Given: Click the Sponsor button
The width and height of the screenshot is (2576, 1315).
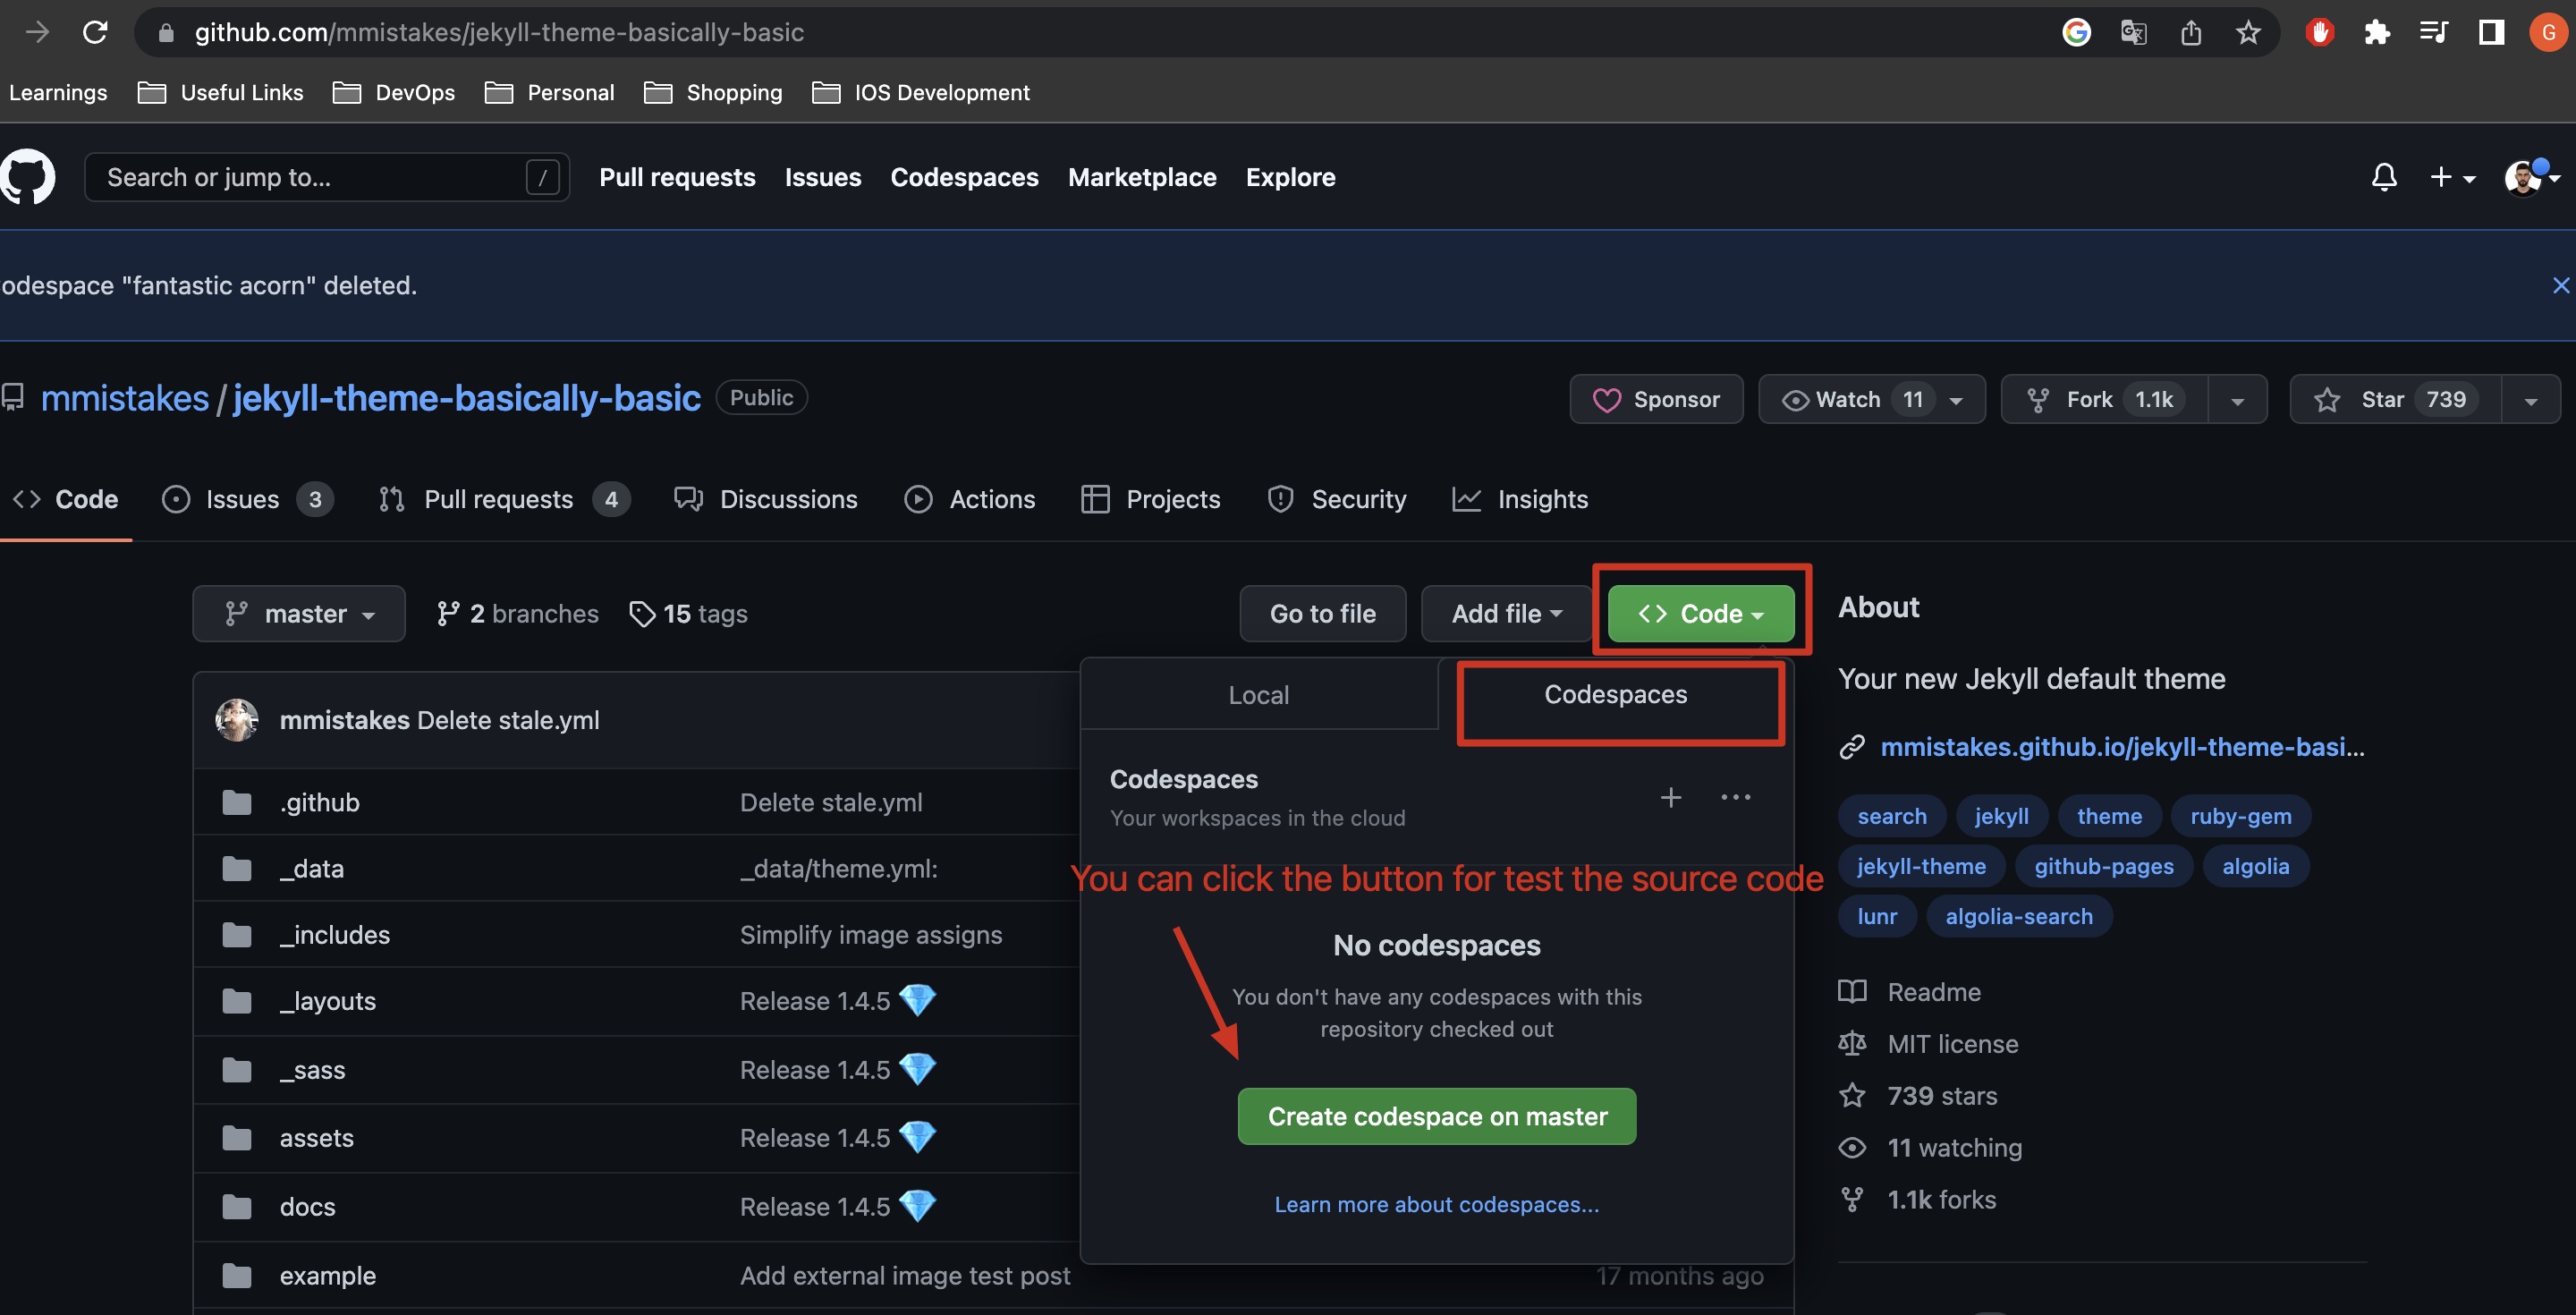Looking at the screenshot, I should (x=1656, y=400).
